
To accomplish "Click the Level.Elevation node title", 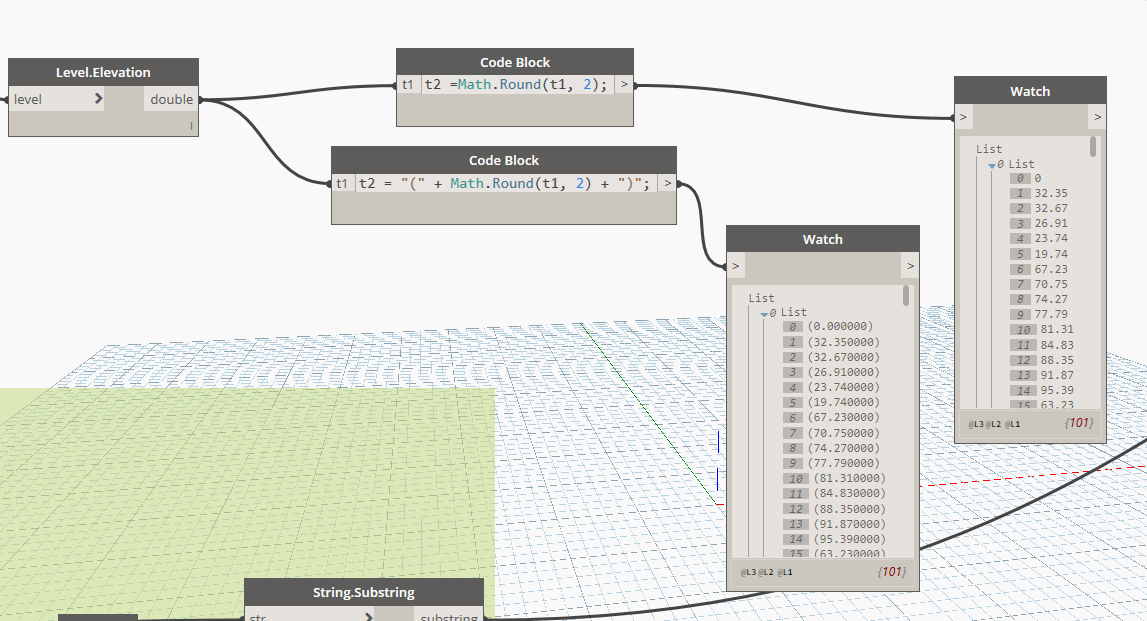I will point(103,72).
